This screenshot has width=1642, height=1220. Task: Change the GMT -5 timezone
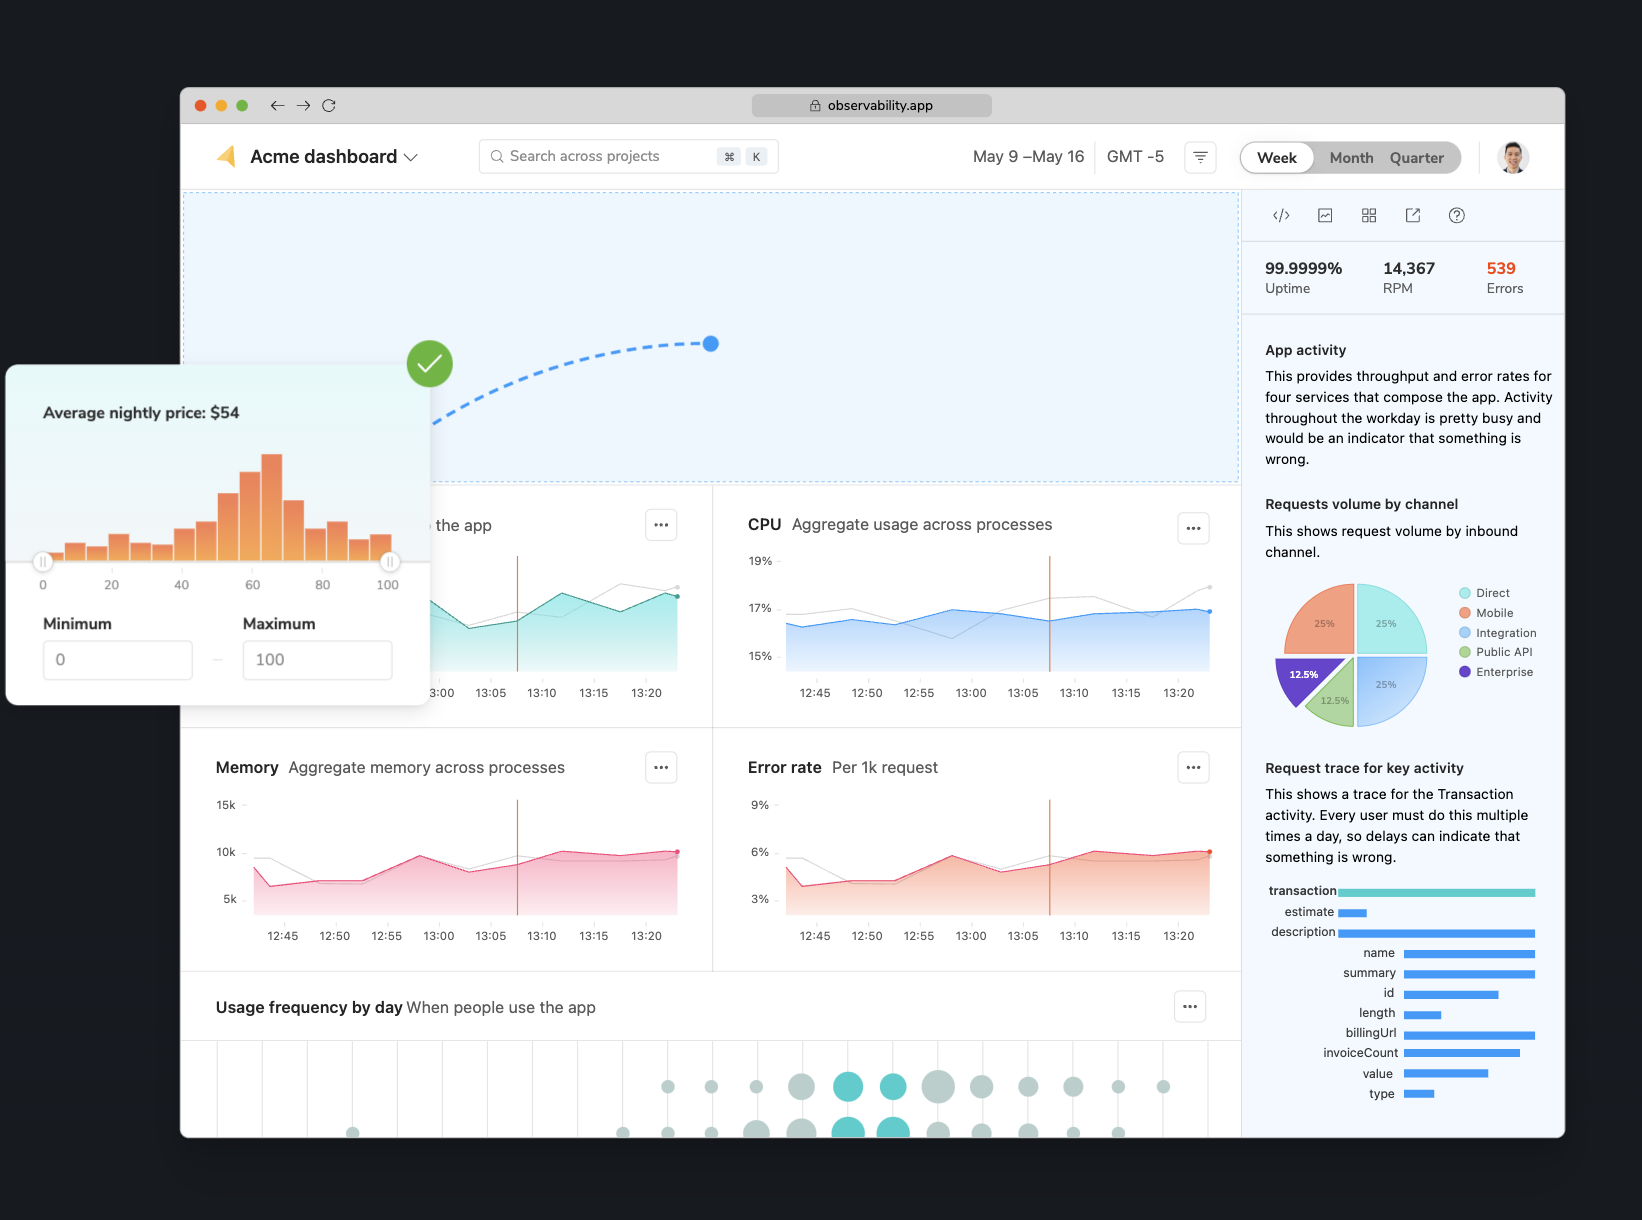[x=1135, y=156]
